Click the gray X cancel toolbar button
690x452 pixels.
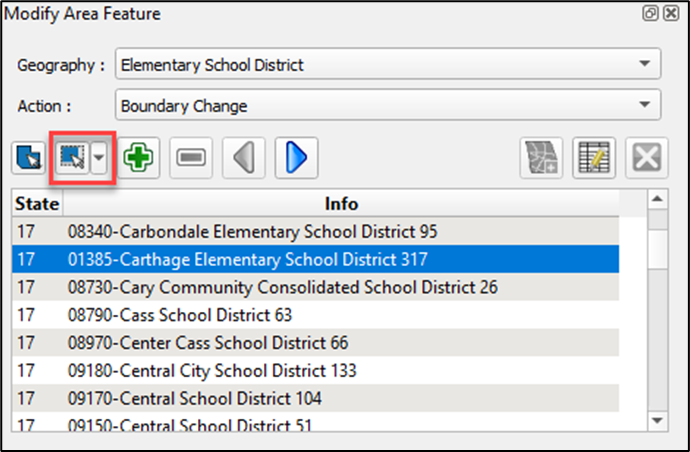click(646, 158)
